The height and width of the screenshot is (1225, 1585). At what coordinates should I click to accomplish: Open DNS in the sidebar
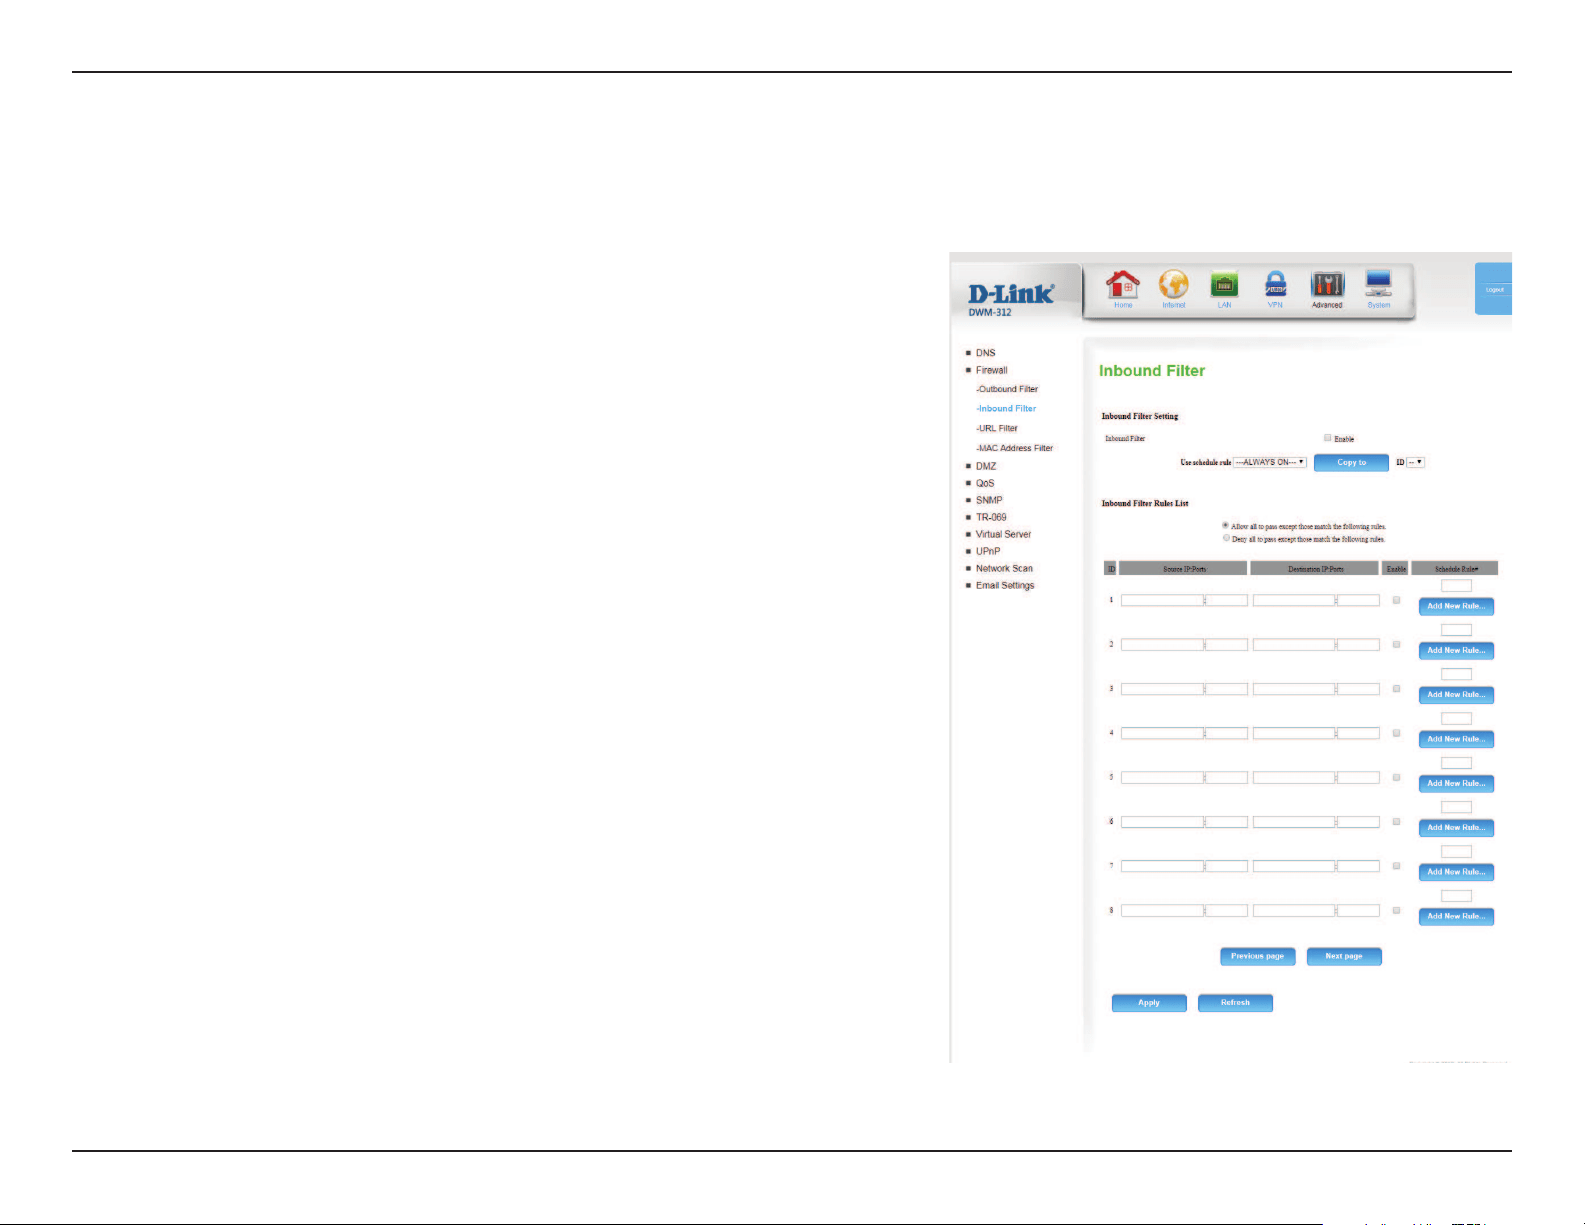(x=986, y=353)
